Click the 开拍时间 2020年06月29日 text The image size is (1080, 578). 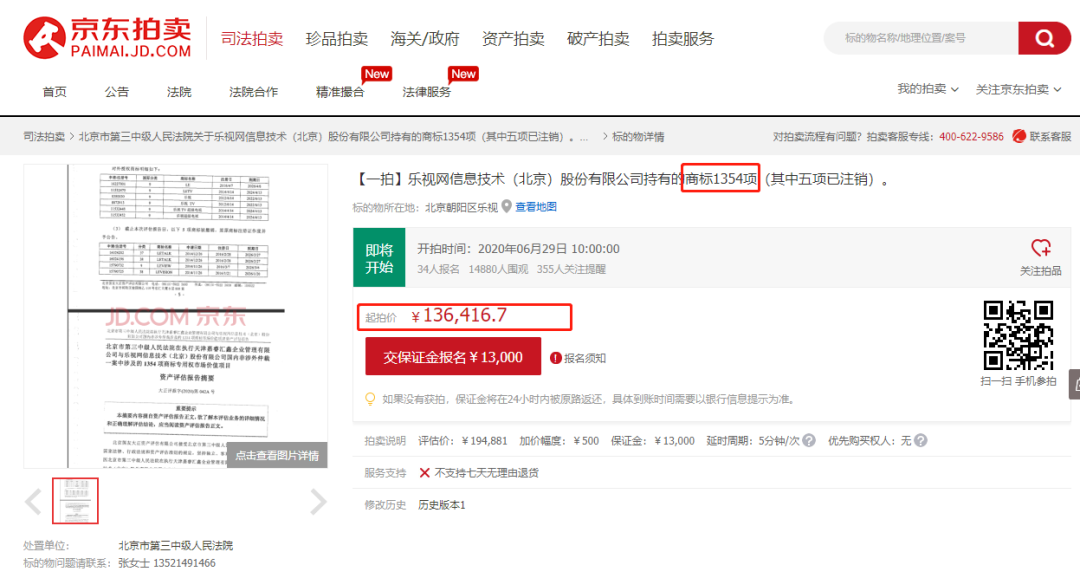click(518, 249)
